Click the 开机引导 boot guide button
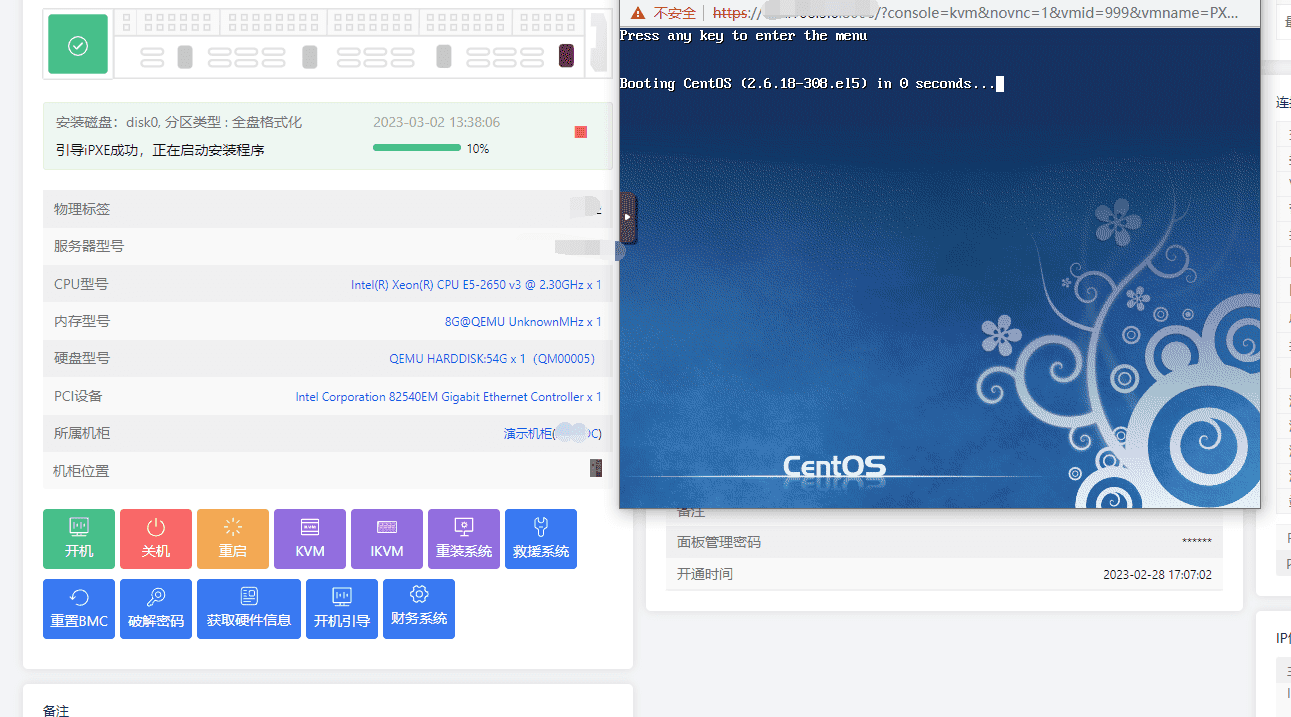 [x=342, y=609]
